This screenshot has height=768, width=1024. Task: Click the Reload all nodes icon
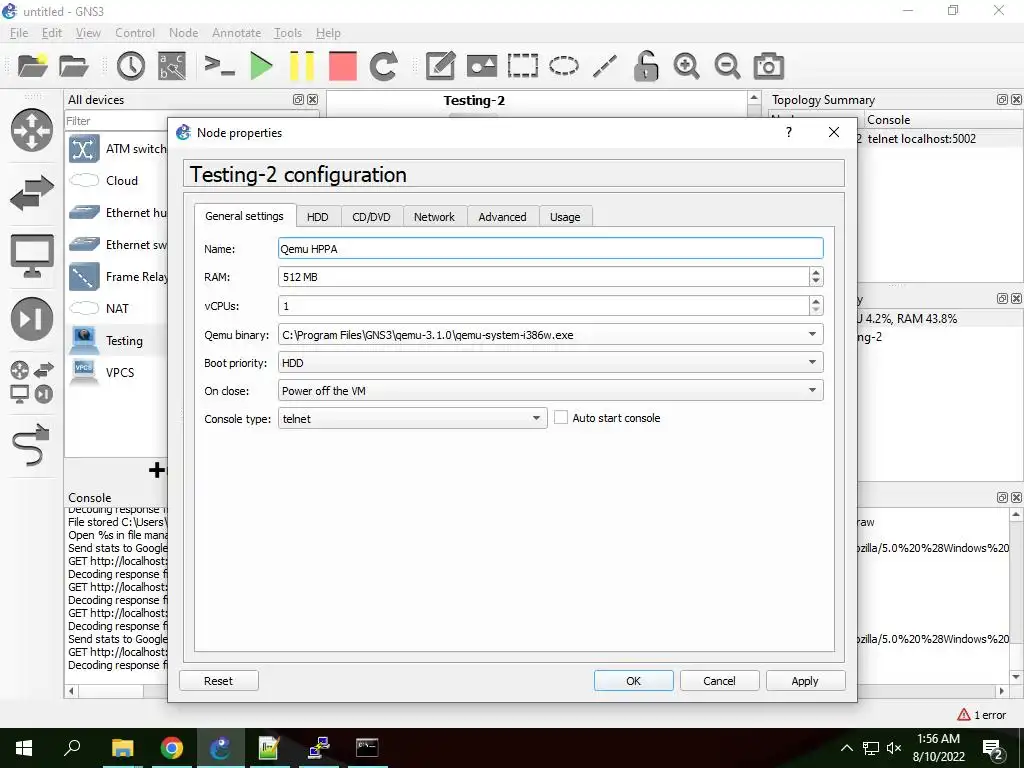pyautogui.click(x=383, y=66)
